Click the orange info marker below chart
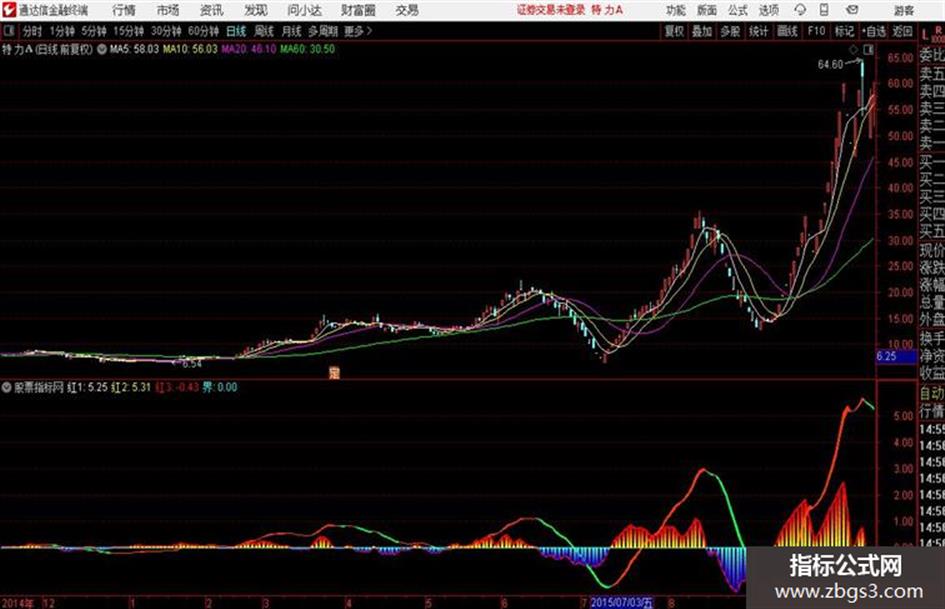 [x=334, y=373]
